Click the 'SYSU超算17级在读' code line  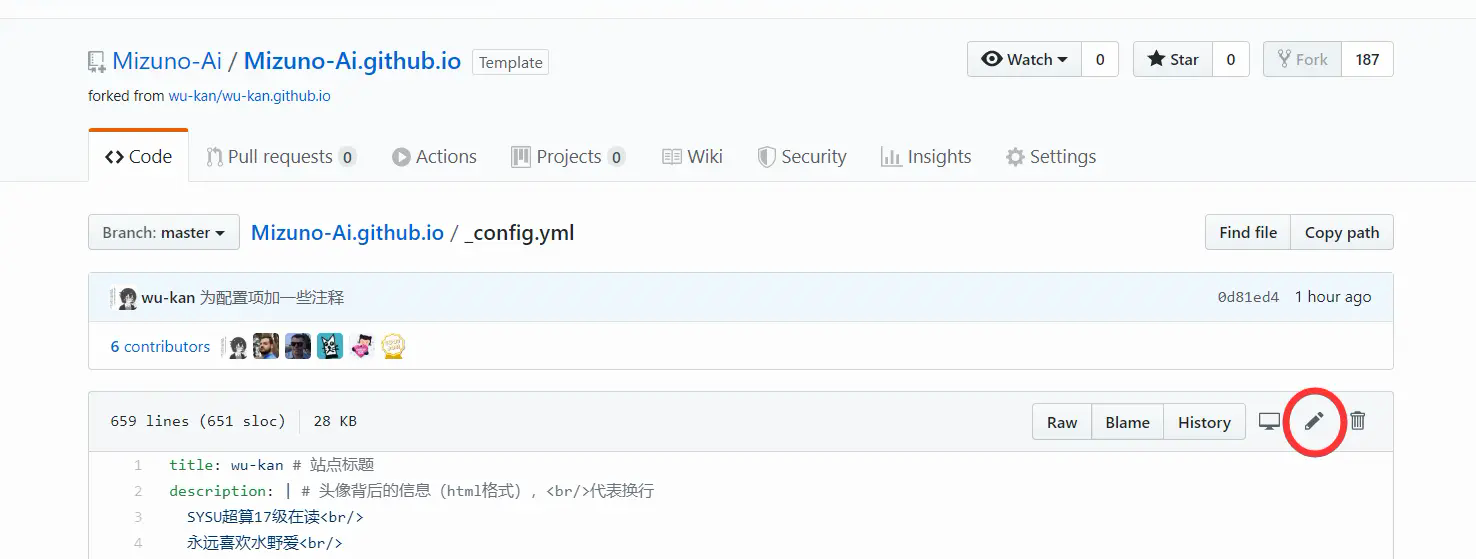coord(275,517)
